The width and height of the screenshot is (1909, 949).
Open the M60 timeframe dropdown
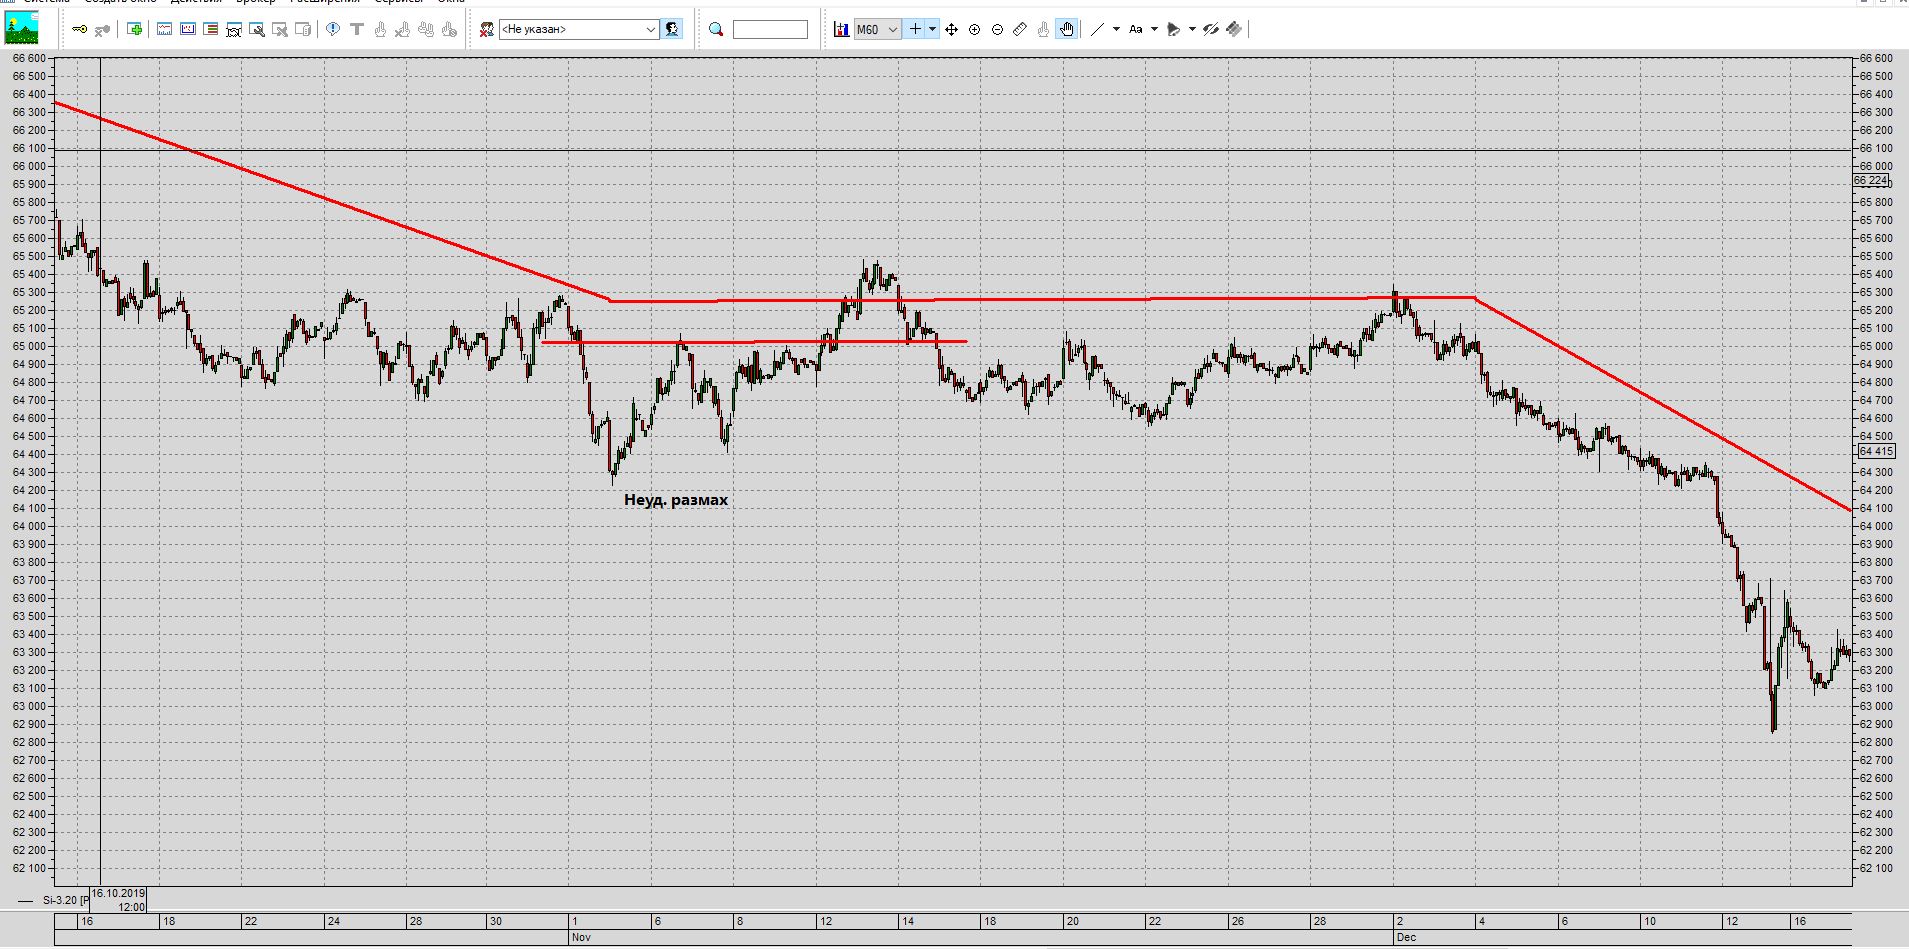[877, 30]
